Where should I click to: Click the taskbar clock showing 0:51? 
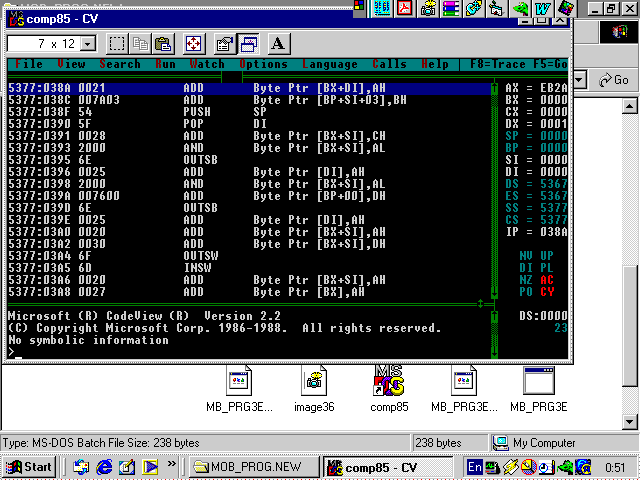(x=615, y=467)
